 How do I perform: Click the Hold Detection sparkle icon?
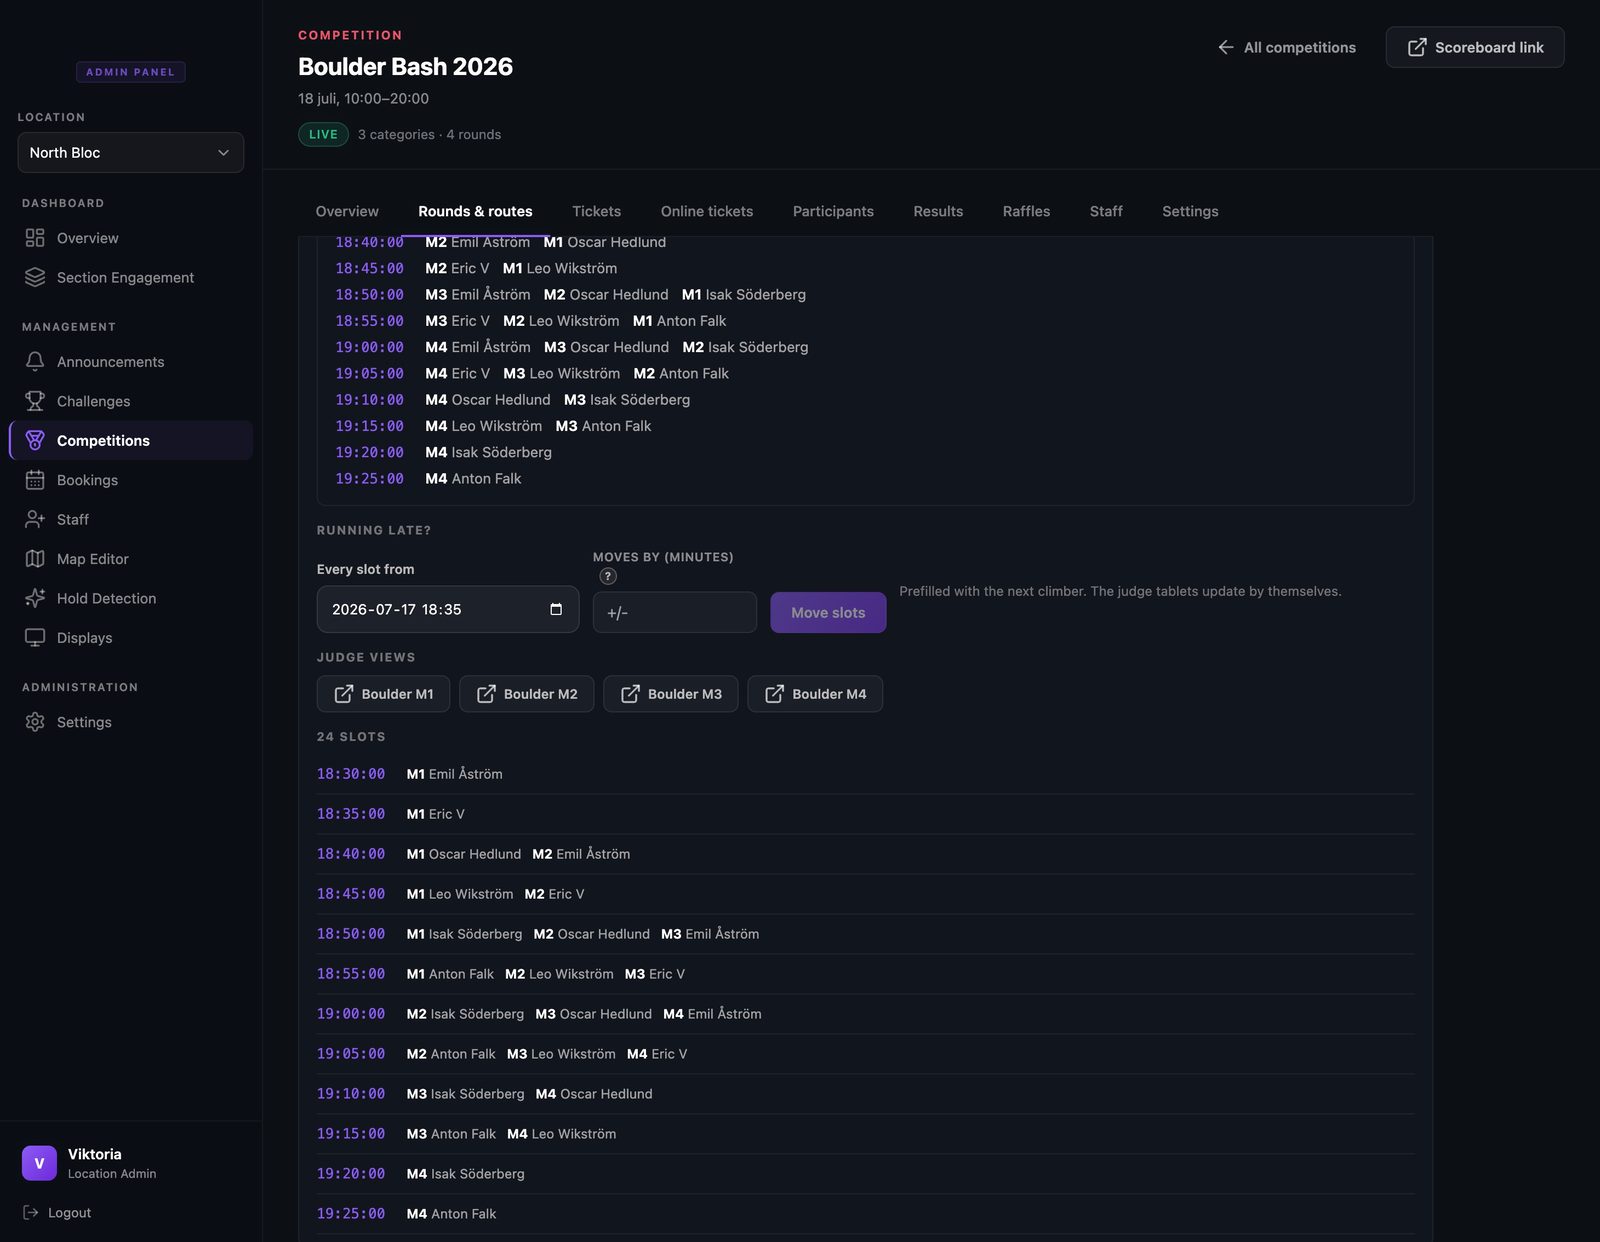pyautogui.click(x=35, y=598)
